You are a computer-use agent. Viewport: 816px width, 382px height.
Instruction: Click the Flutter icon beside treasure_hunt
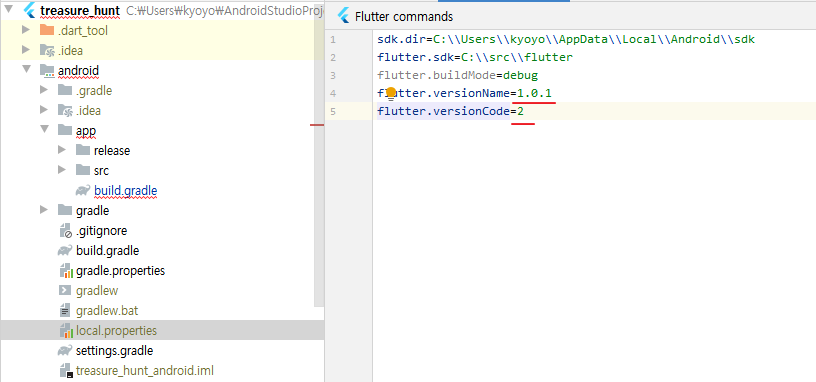tap(30, 10)
